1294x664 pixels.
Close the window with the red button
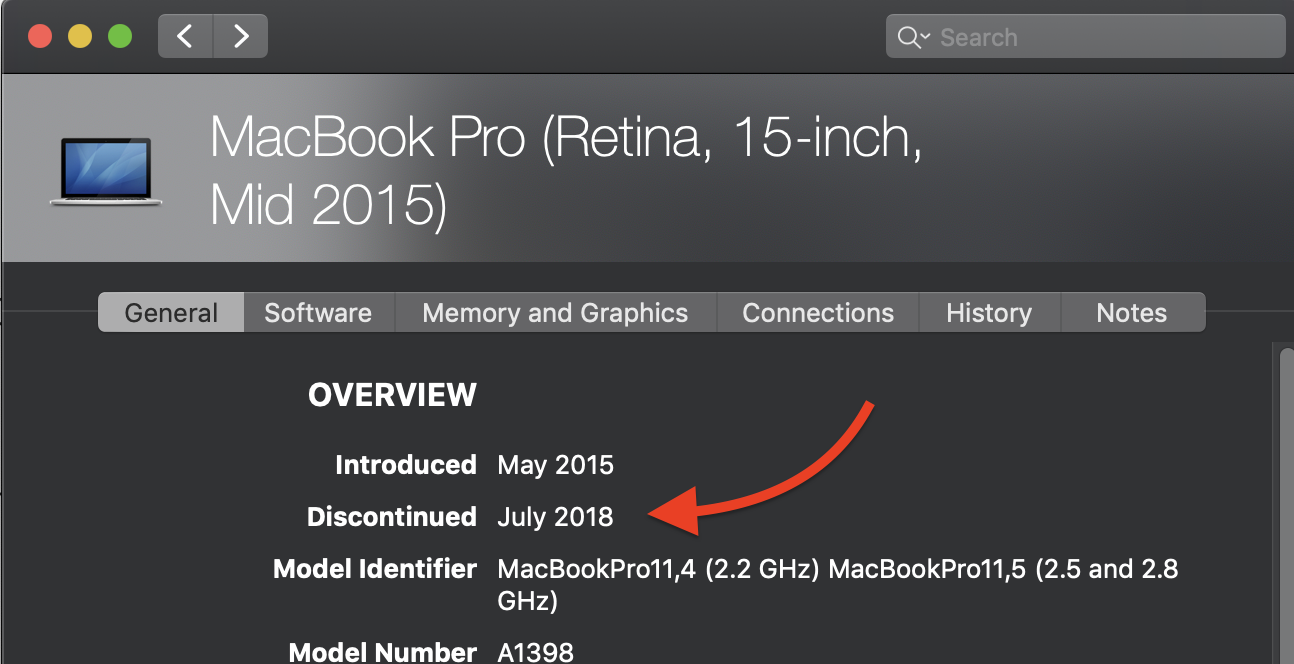click(x=40, y=37)
